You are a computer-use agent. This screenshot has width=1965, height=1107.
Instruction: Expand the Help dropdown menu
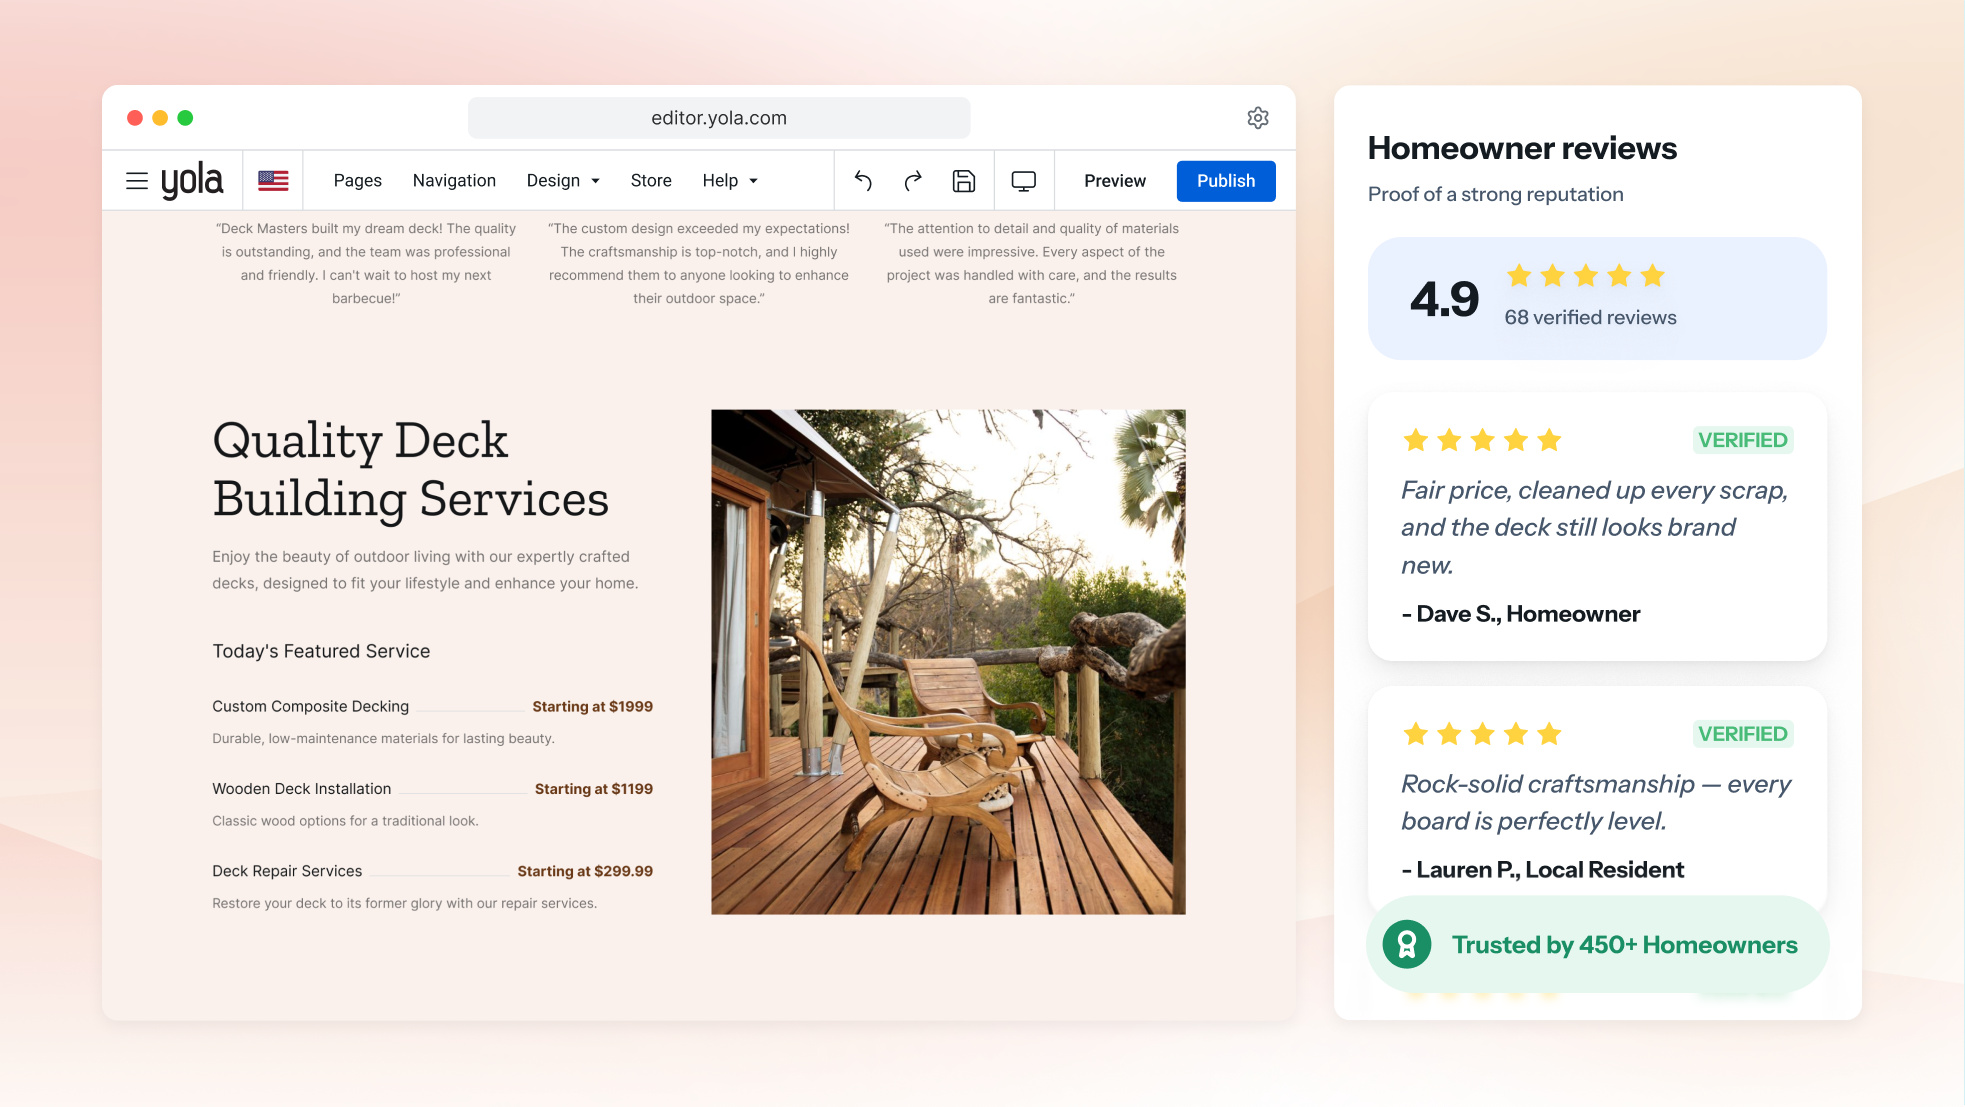pyautogui.click(x=730, y=181)
